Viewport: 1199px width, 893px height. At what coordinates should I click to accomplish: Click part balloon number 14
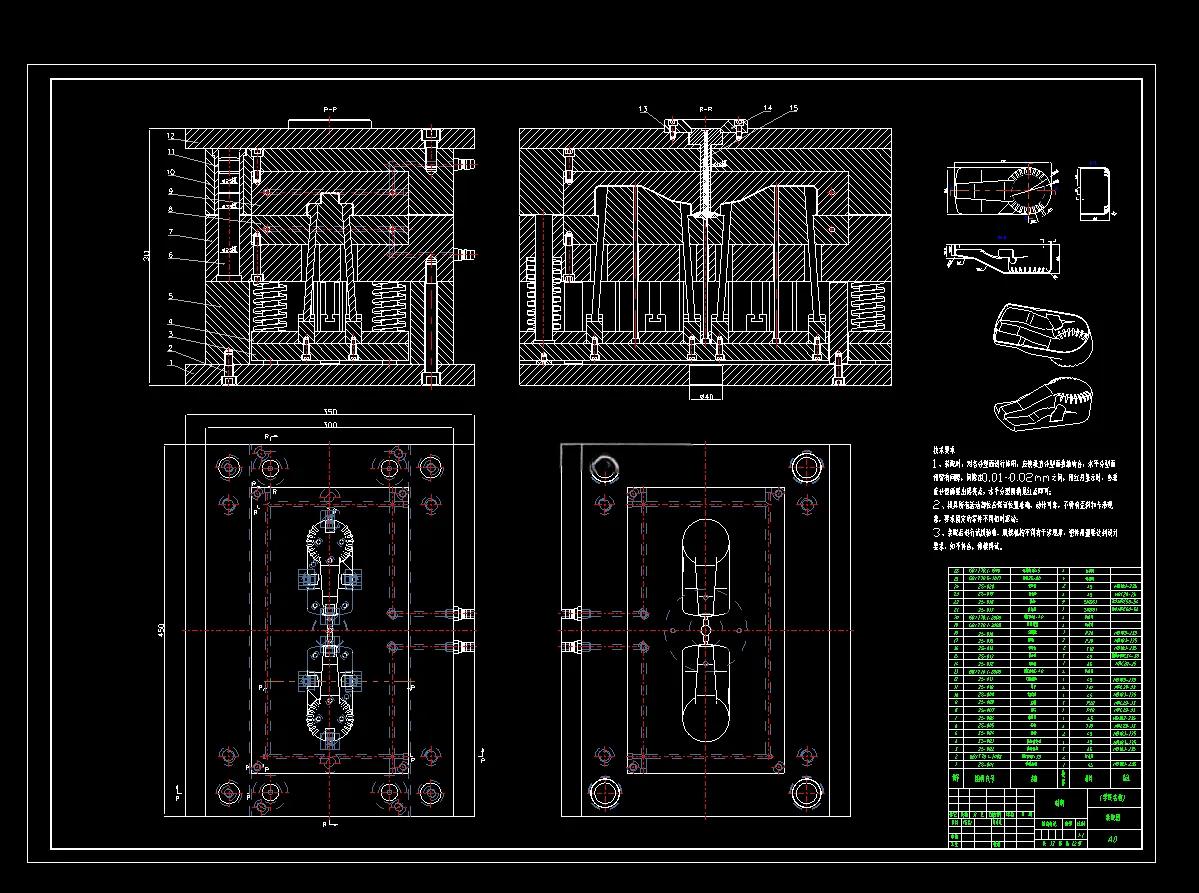click(x=768, y=109)
